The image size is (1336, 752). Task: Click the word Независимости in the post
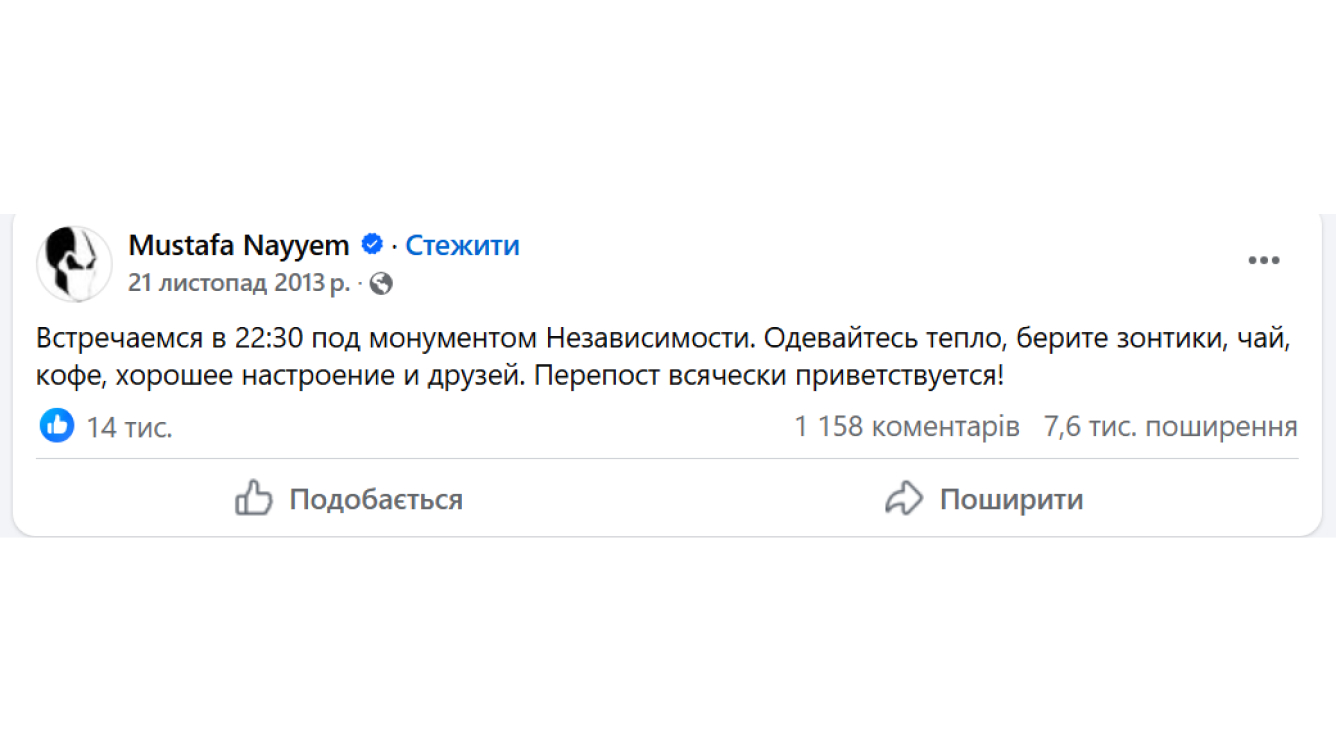[x=650, y=338]
